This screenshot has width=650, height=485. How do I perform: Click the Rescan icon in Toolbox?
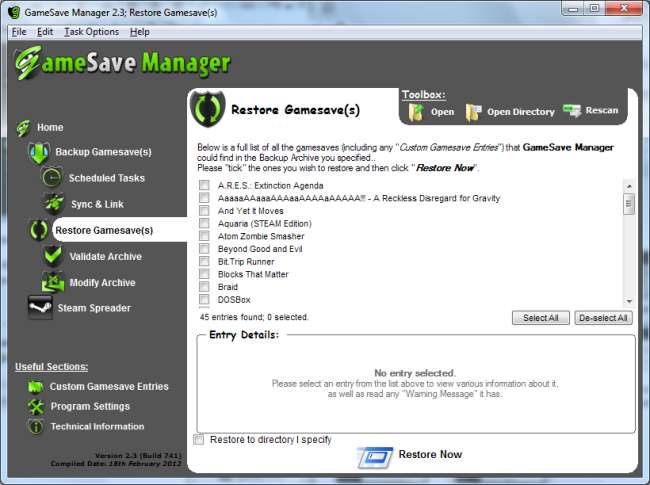pyautogui.click(x=572, y=111)
